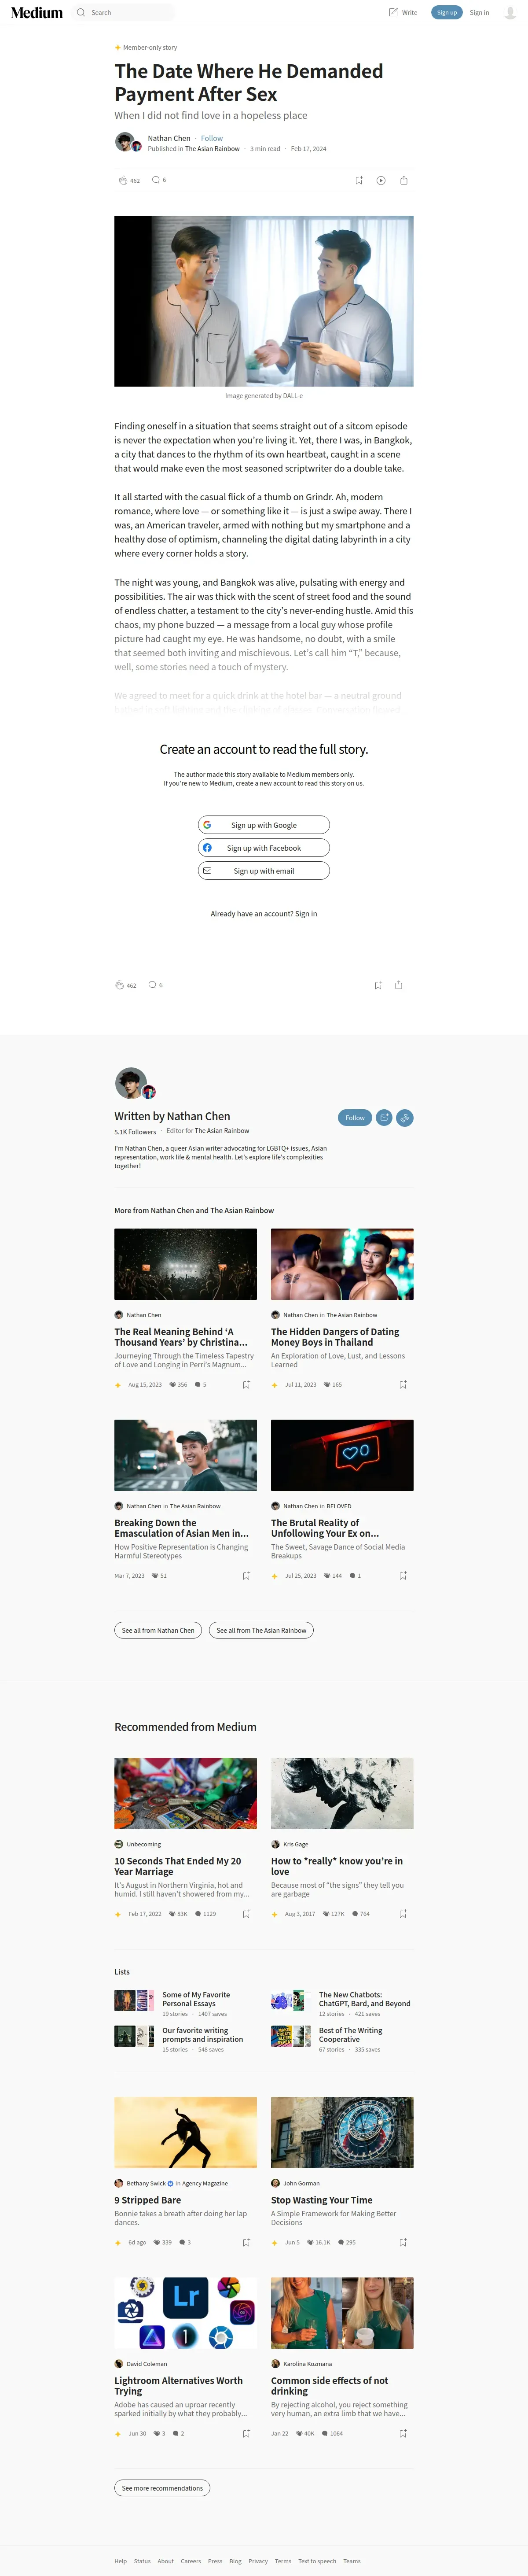Sign up with email
Viewport: 528px width, 2576px height.
click(264, 871)
